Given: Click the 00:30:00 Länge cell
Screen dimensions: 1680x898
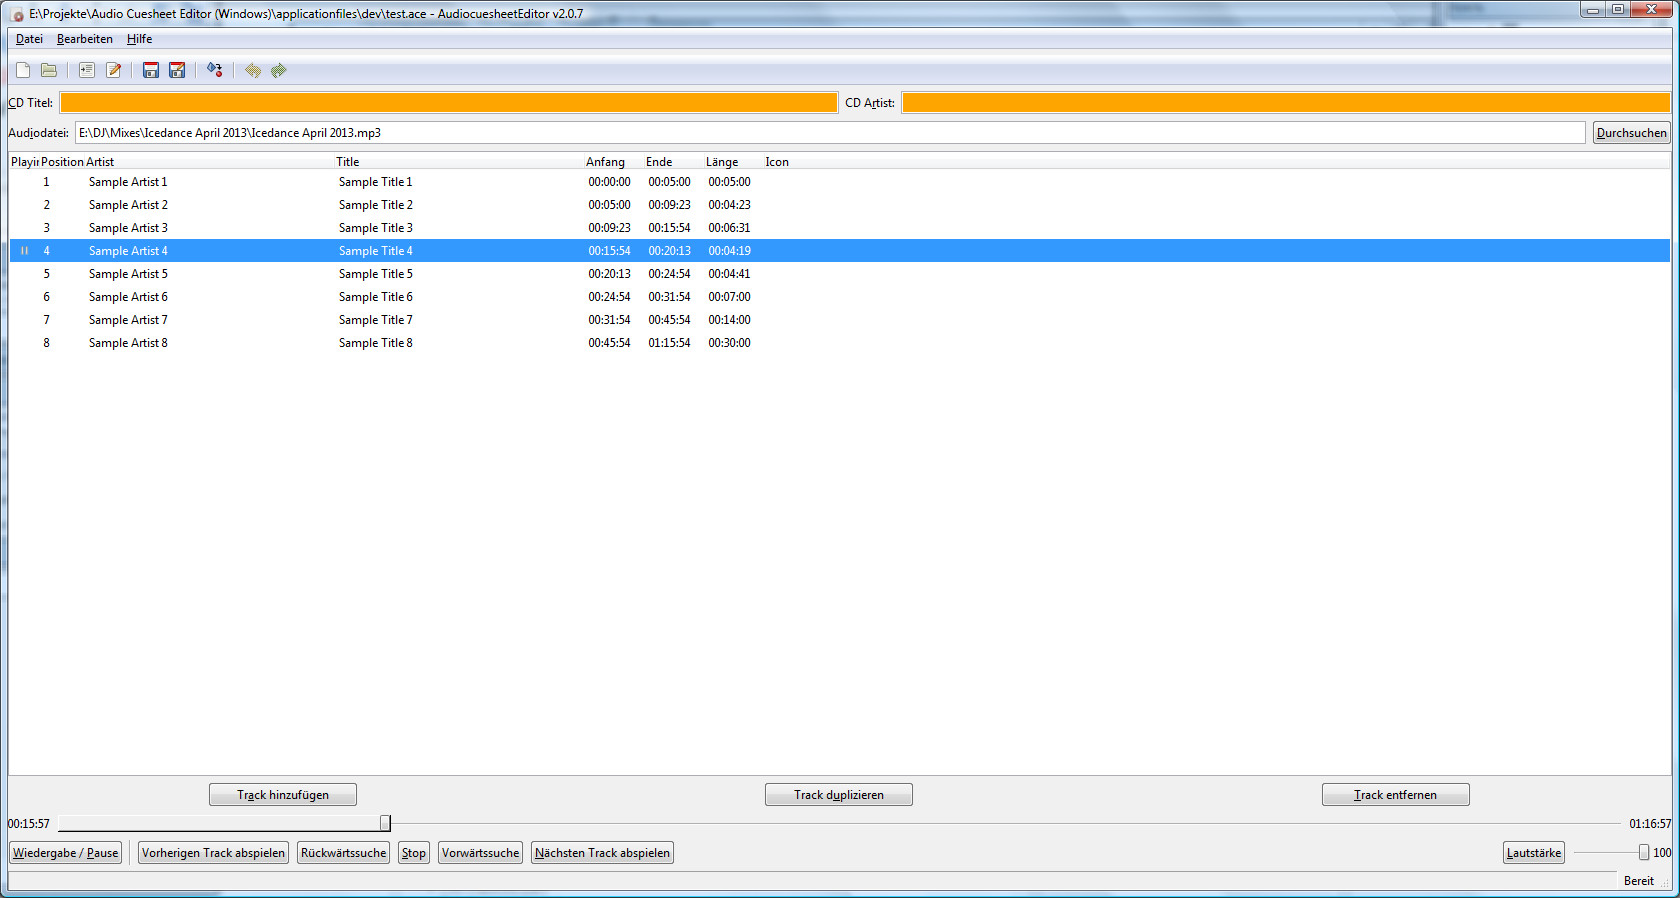Looking at the screenshot, I should click(729, 343).
